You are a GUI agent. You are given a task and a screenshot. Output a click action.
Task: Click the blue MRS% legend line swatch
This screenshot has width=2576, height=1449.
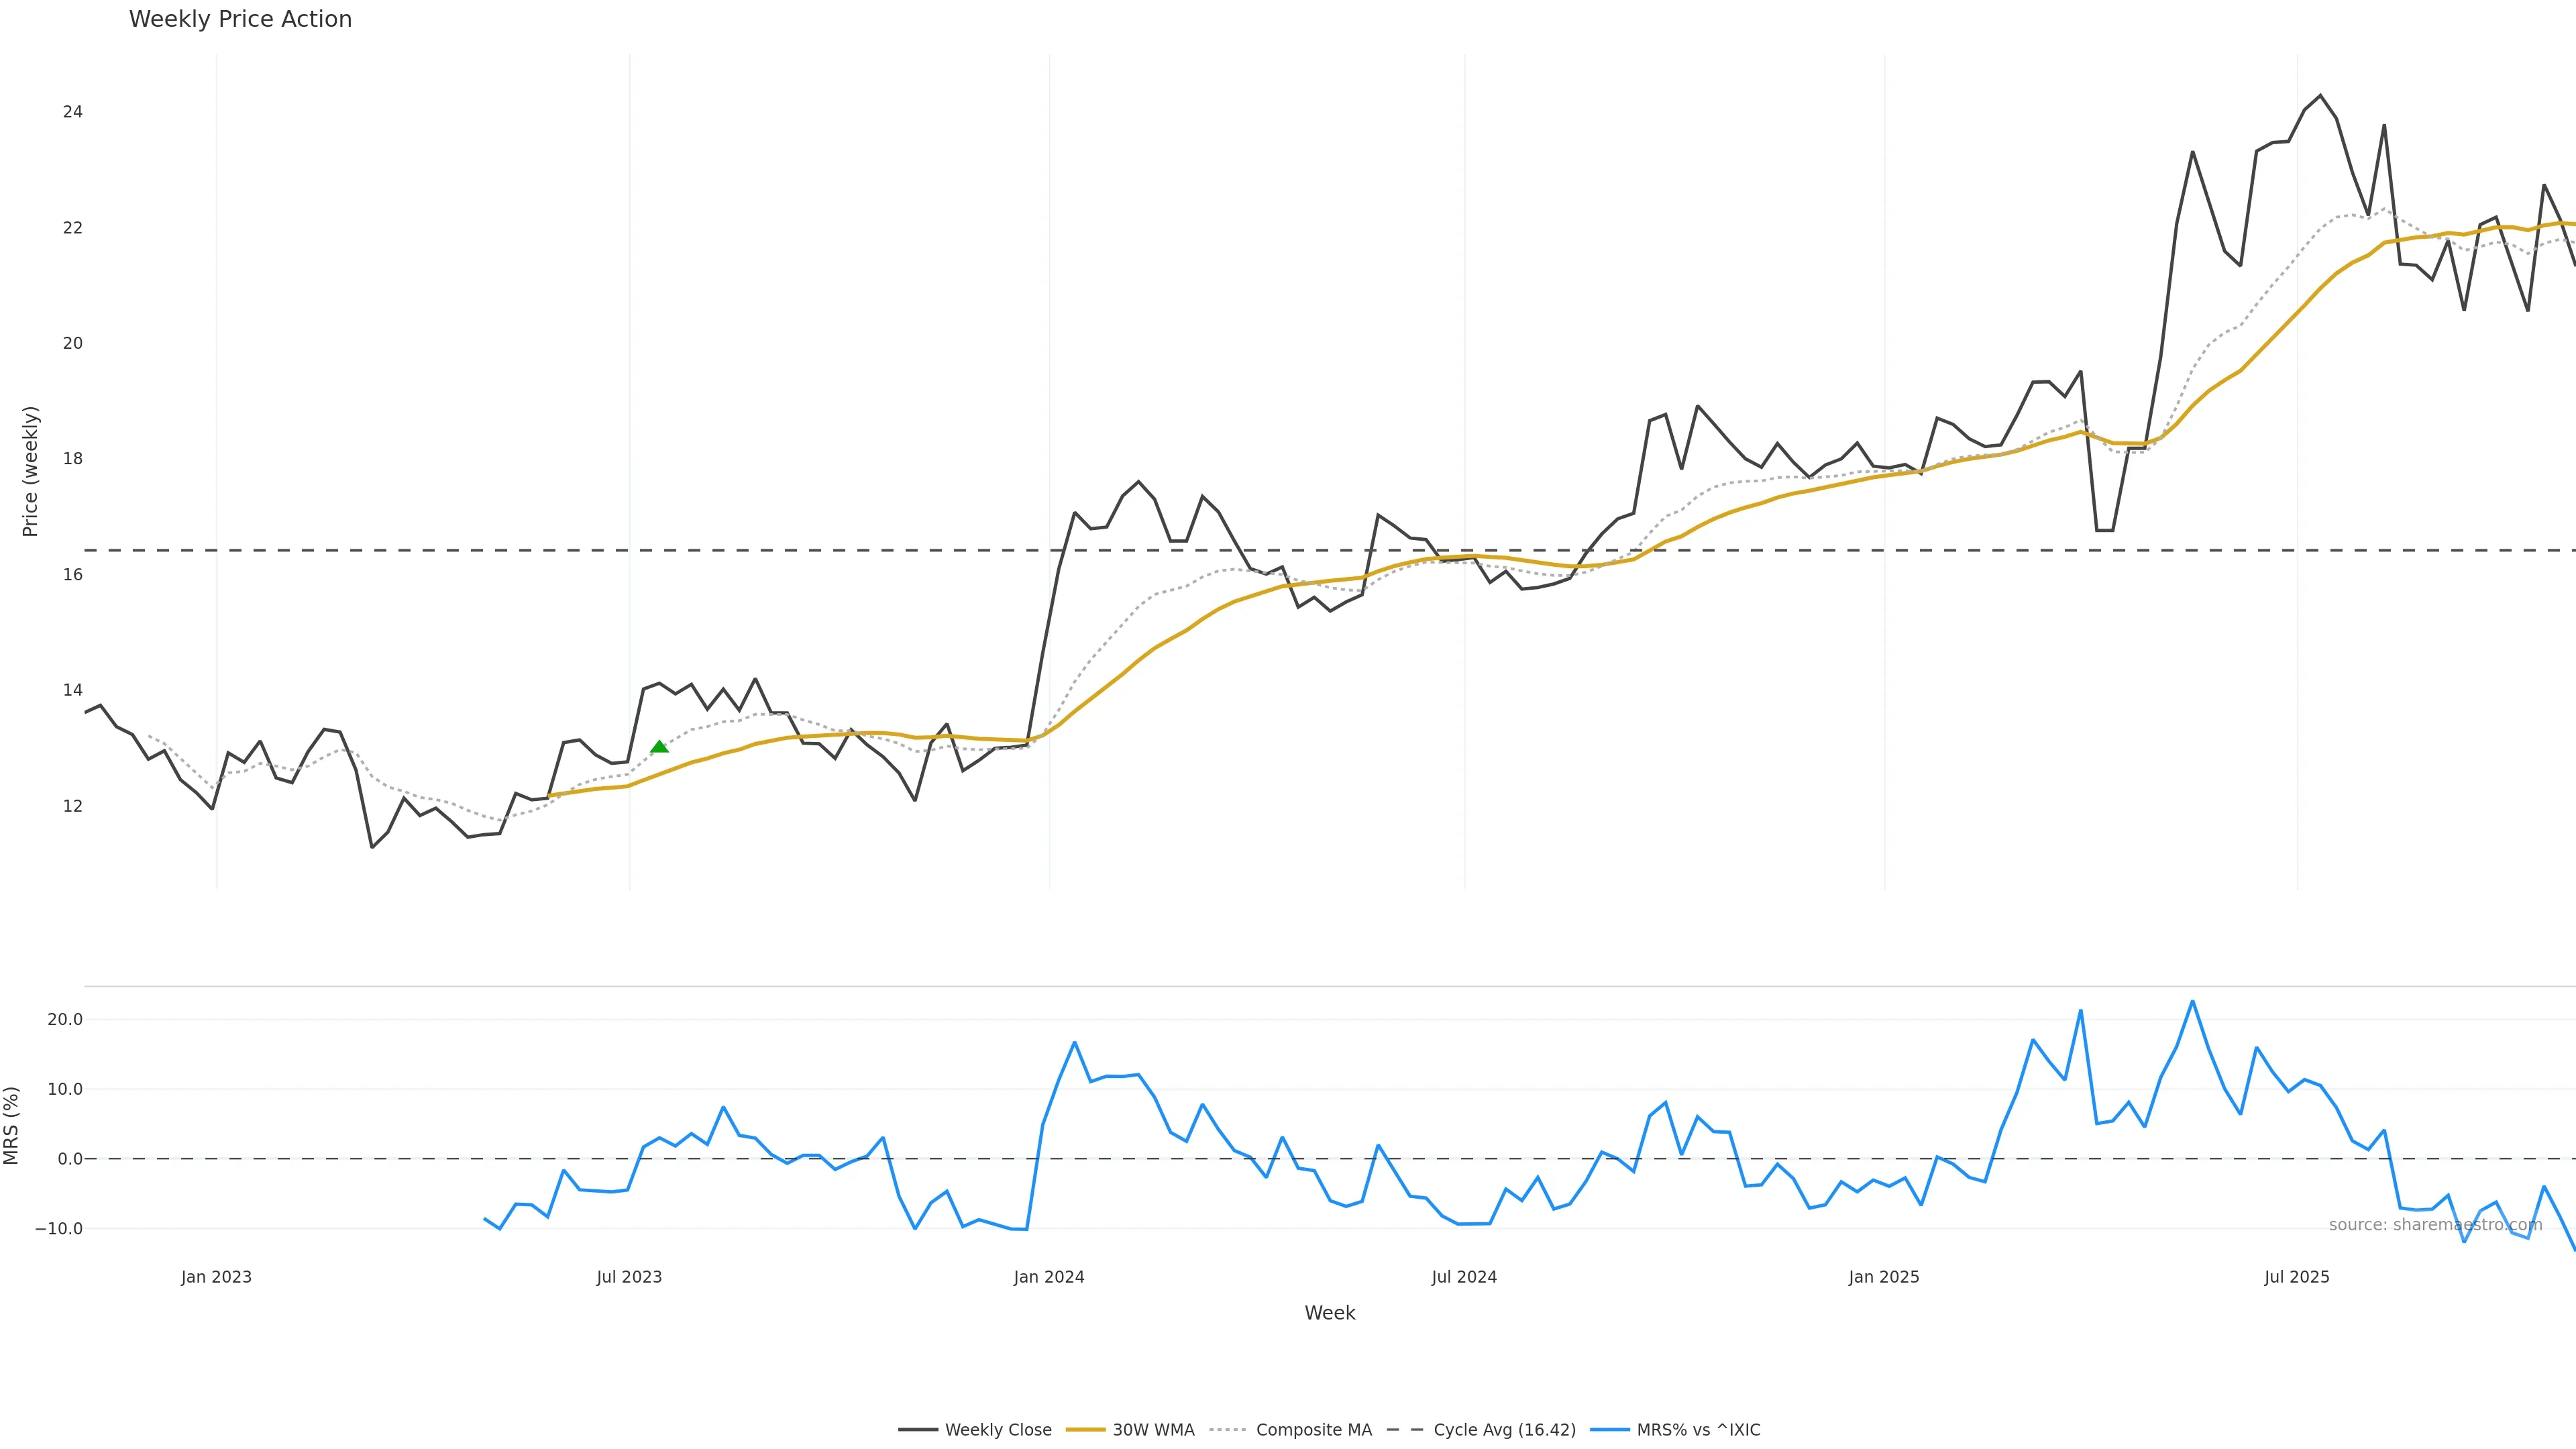(1609, 1430)
